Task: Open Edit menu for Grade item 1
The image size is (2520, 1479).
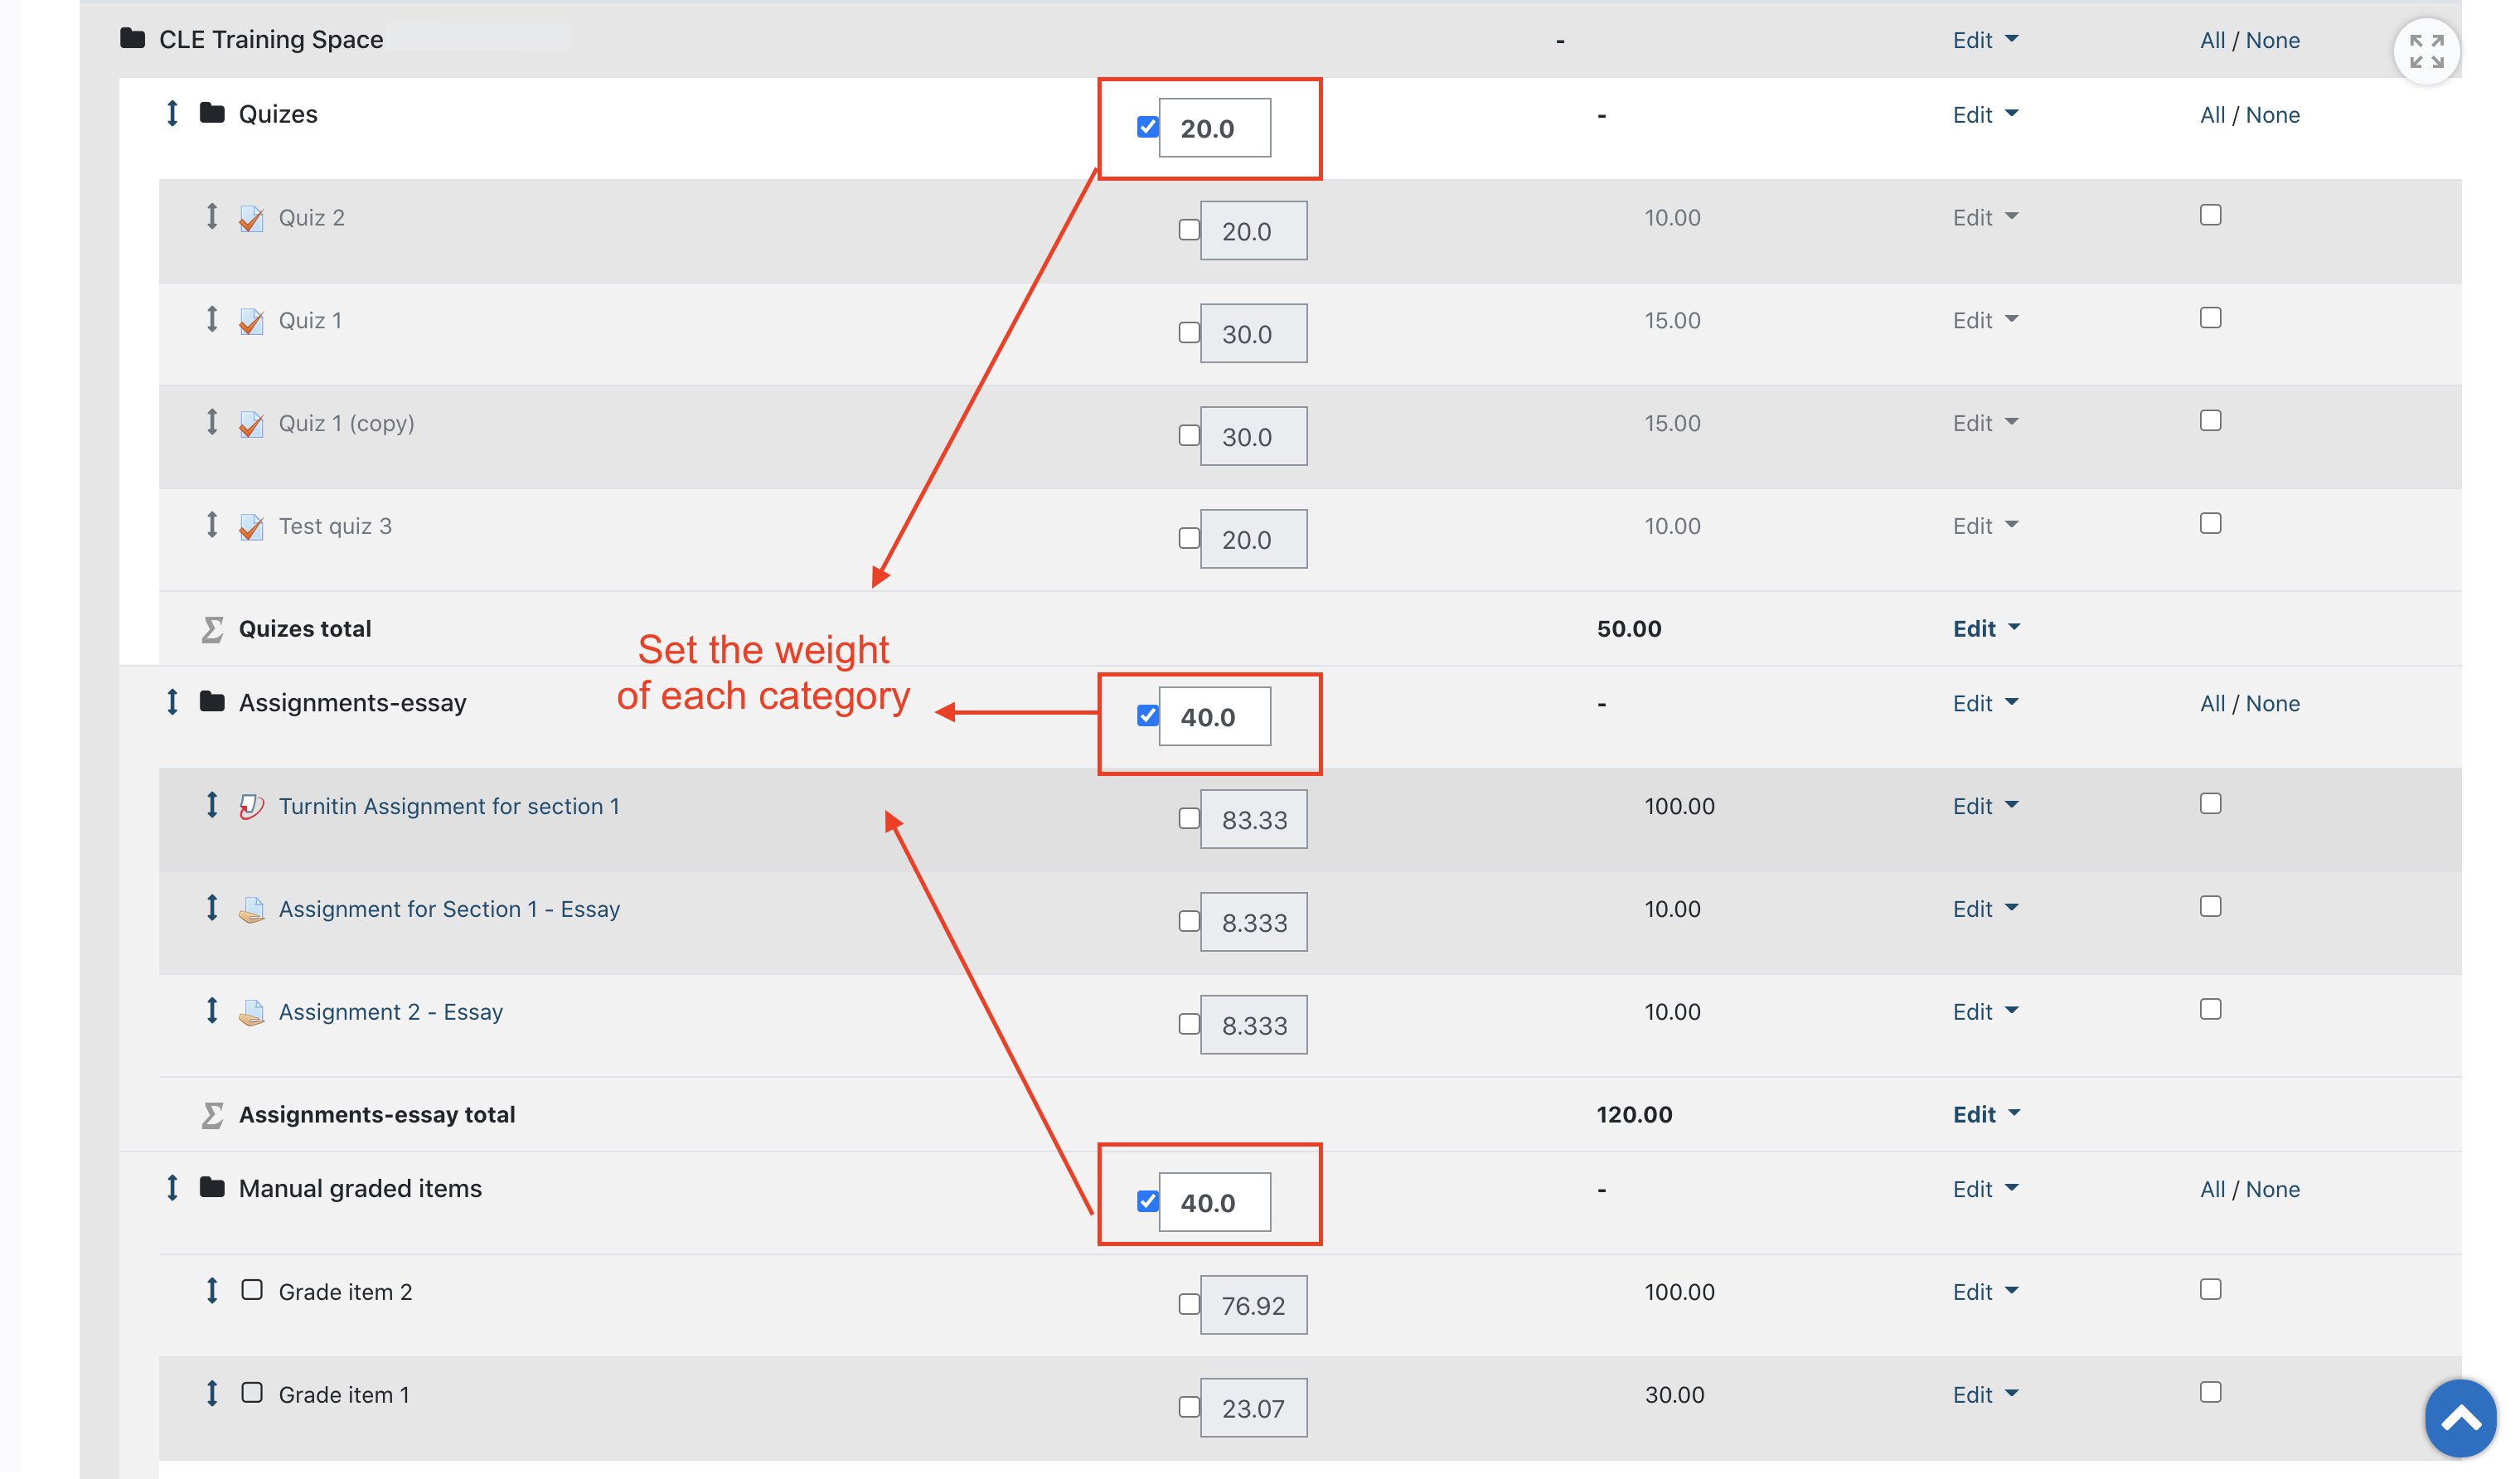Action: (1986, 1395)
